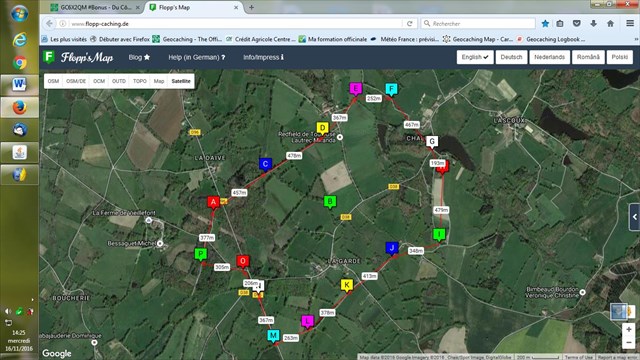Select the cyan marker F
Viewport: 640px width, 360px height.
(x=391, y=89)
